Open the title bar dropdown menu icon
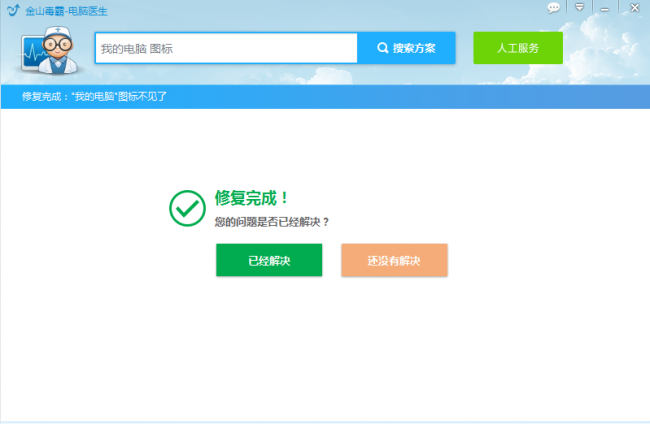The width and height of the screenshot is (650, 424). click(580, 7)
